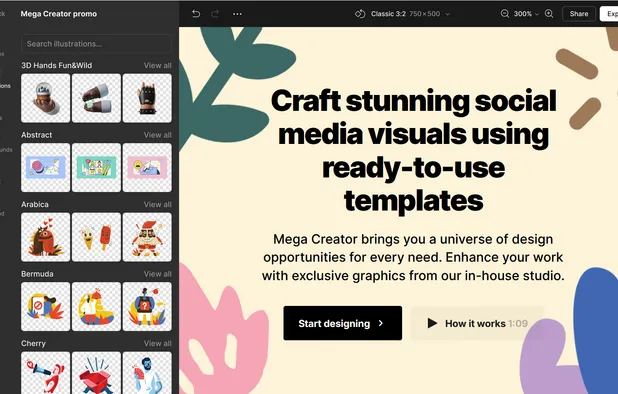618x394 pixels.
Task: Select the Cherry bearded man illustration
Action: point(147,373)
